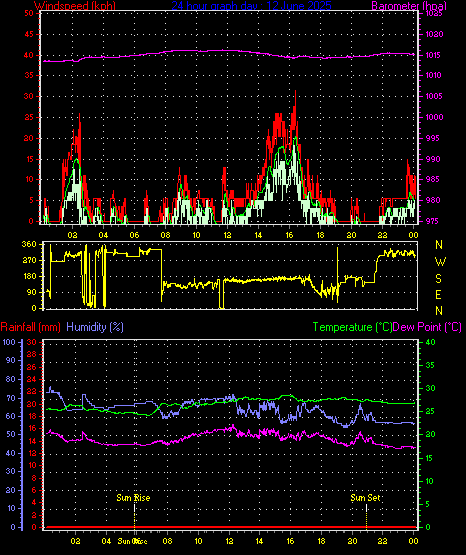Click the Barometer (hpa) axis title
Viewport: 466px width, 555px height.
[x=409, y=6]
